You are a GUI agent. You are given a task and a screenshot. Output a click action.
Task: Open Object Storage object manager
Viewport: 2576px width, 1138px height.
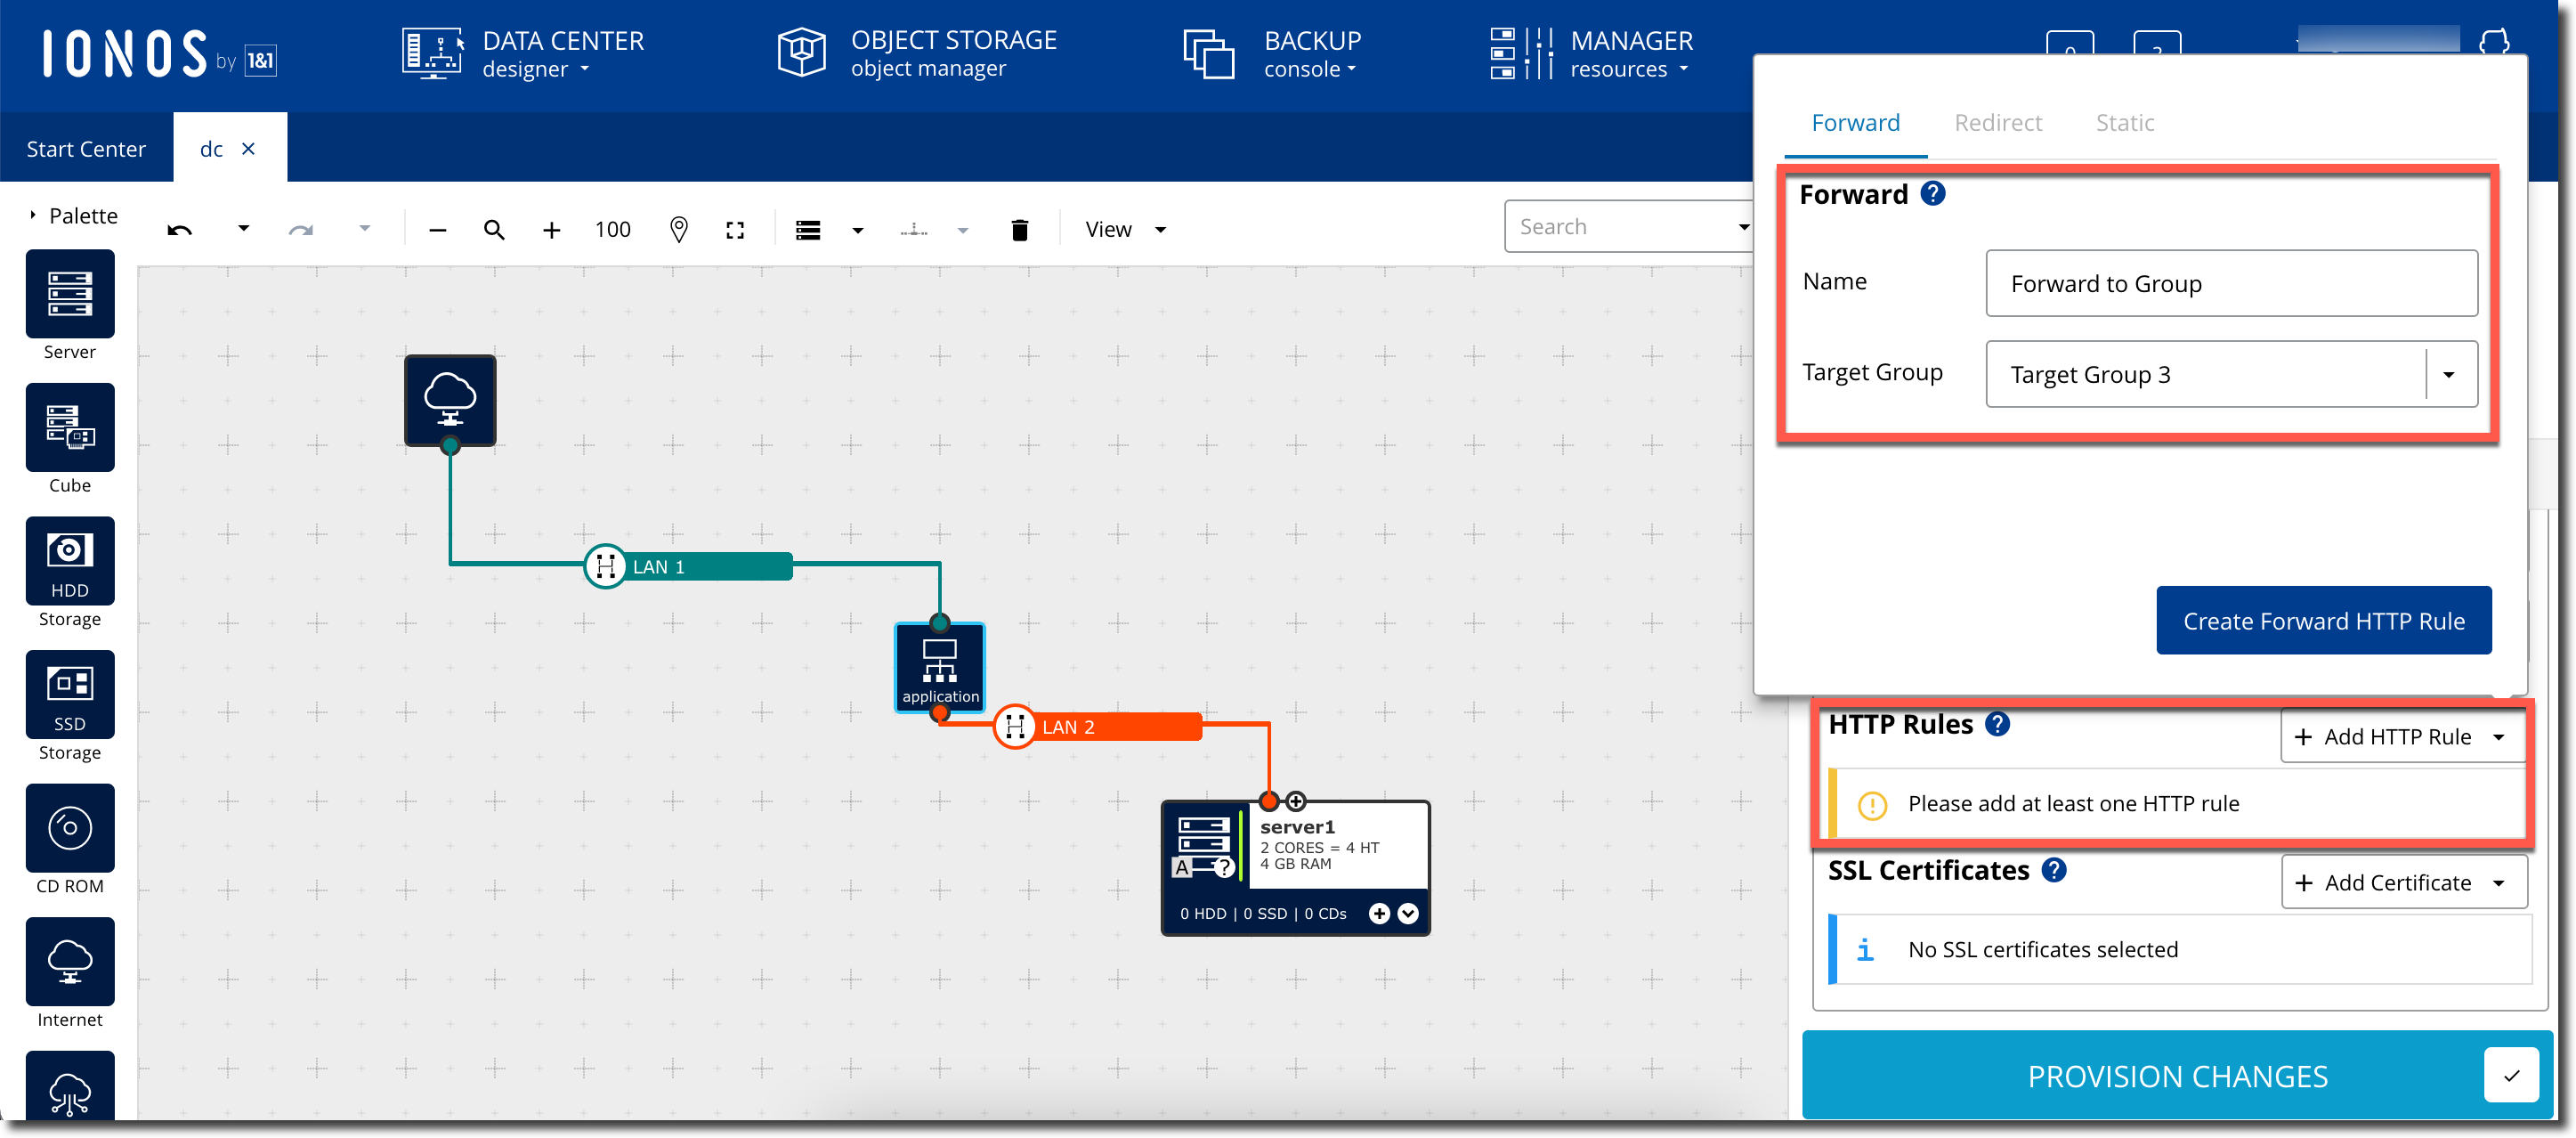point(953,54)
